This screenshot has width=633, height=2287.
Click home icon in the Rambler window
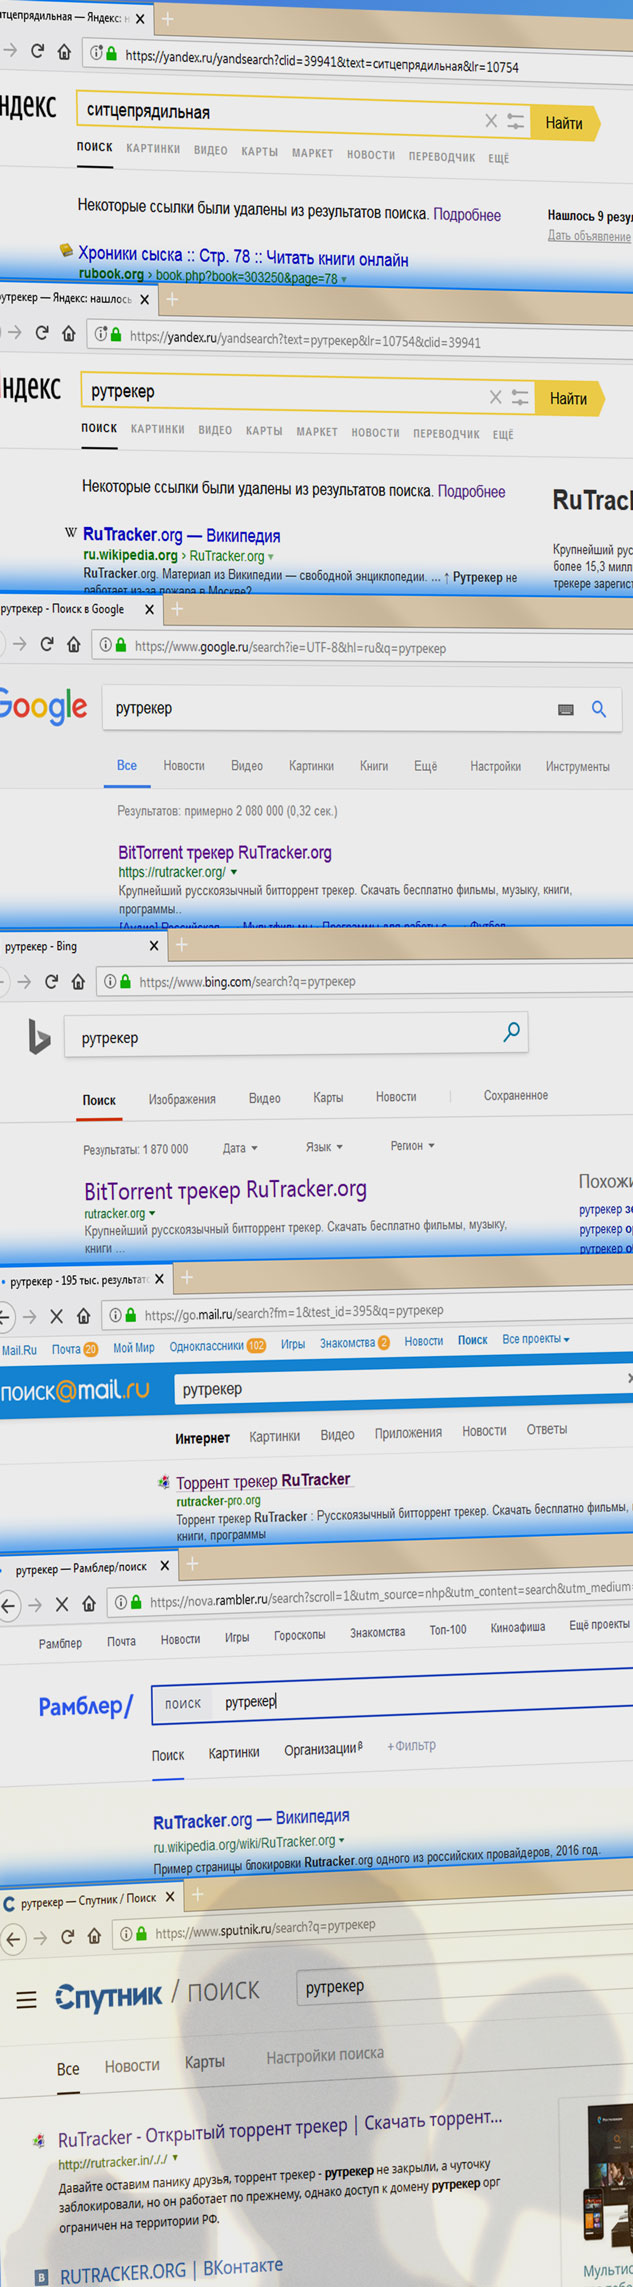[x=89, y=1604]
